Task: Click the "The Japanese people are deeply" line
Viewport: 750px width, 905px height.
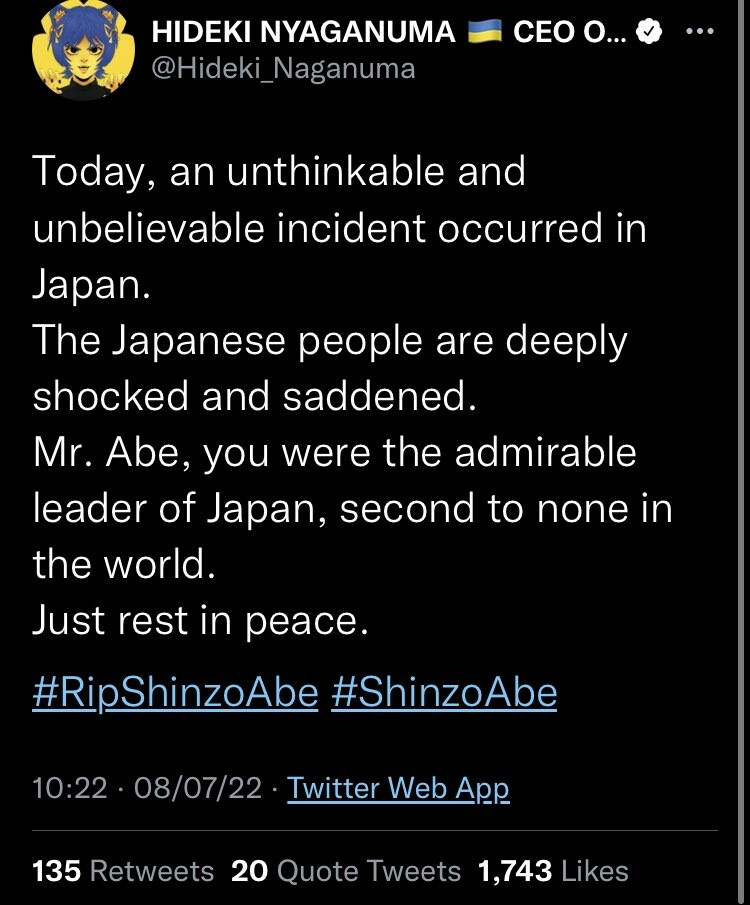Action: [x=330, y=341]
